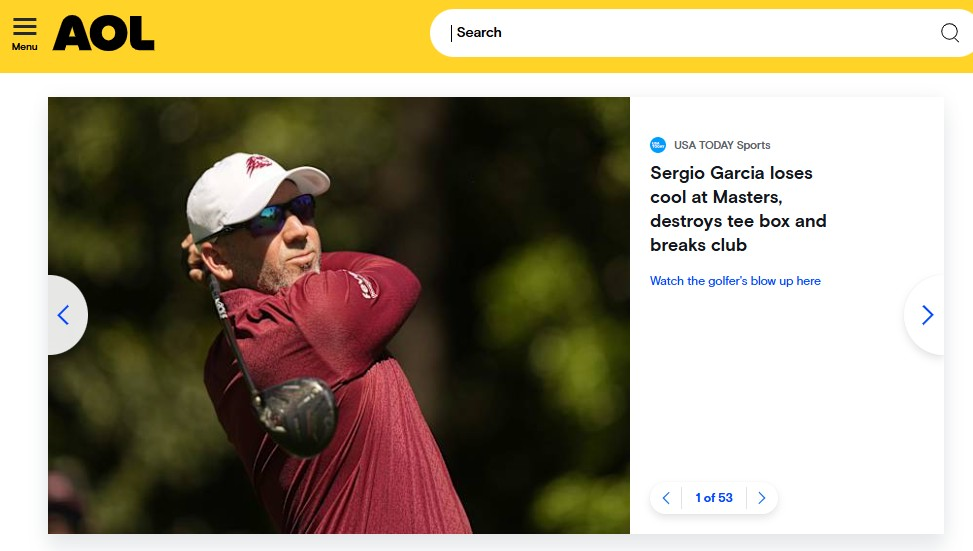Image resolution: width=973 pixels, height=551 pixels.
Task: Click the Menu text label
Action: tap(25, 47)
